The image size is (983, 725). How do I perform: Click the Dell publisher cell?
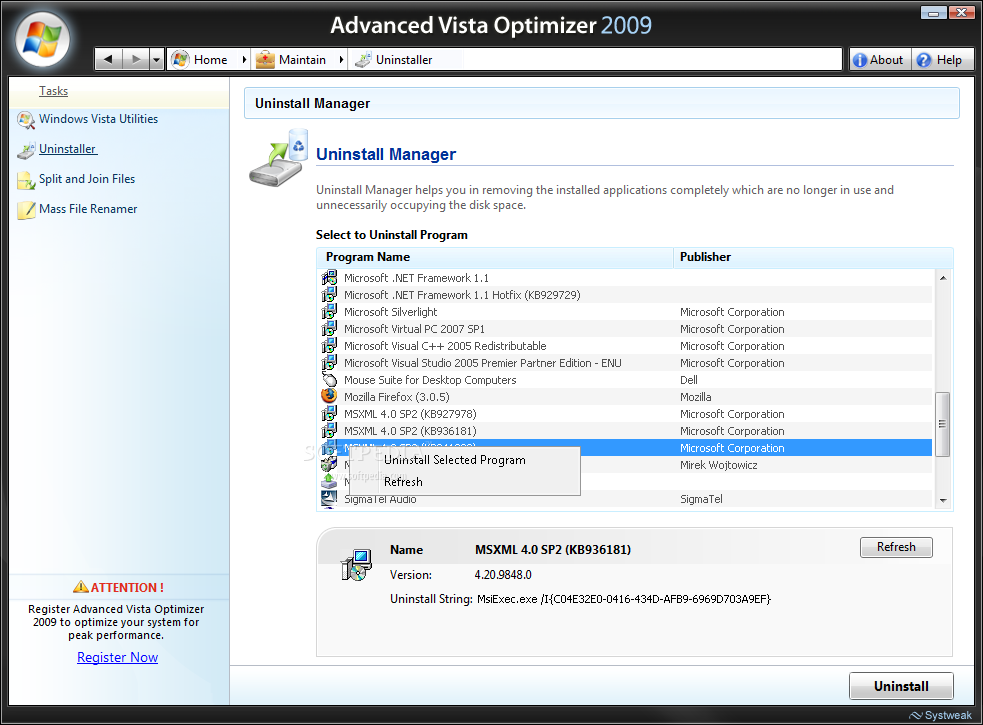(x=688, y=380)
